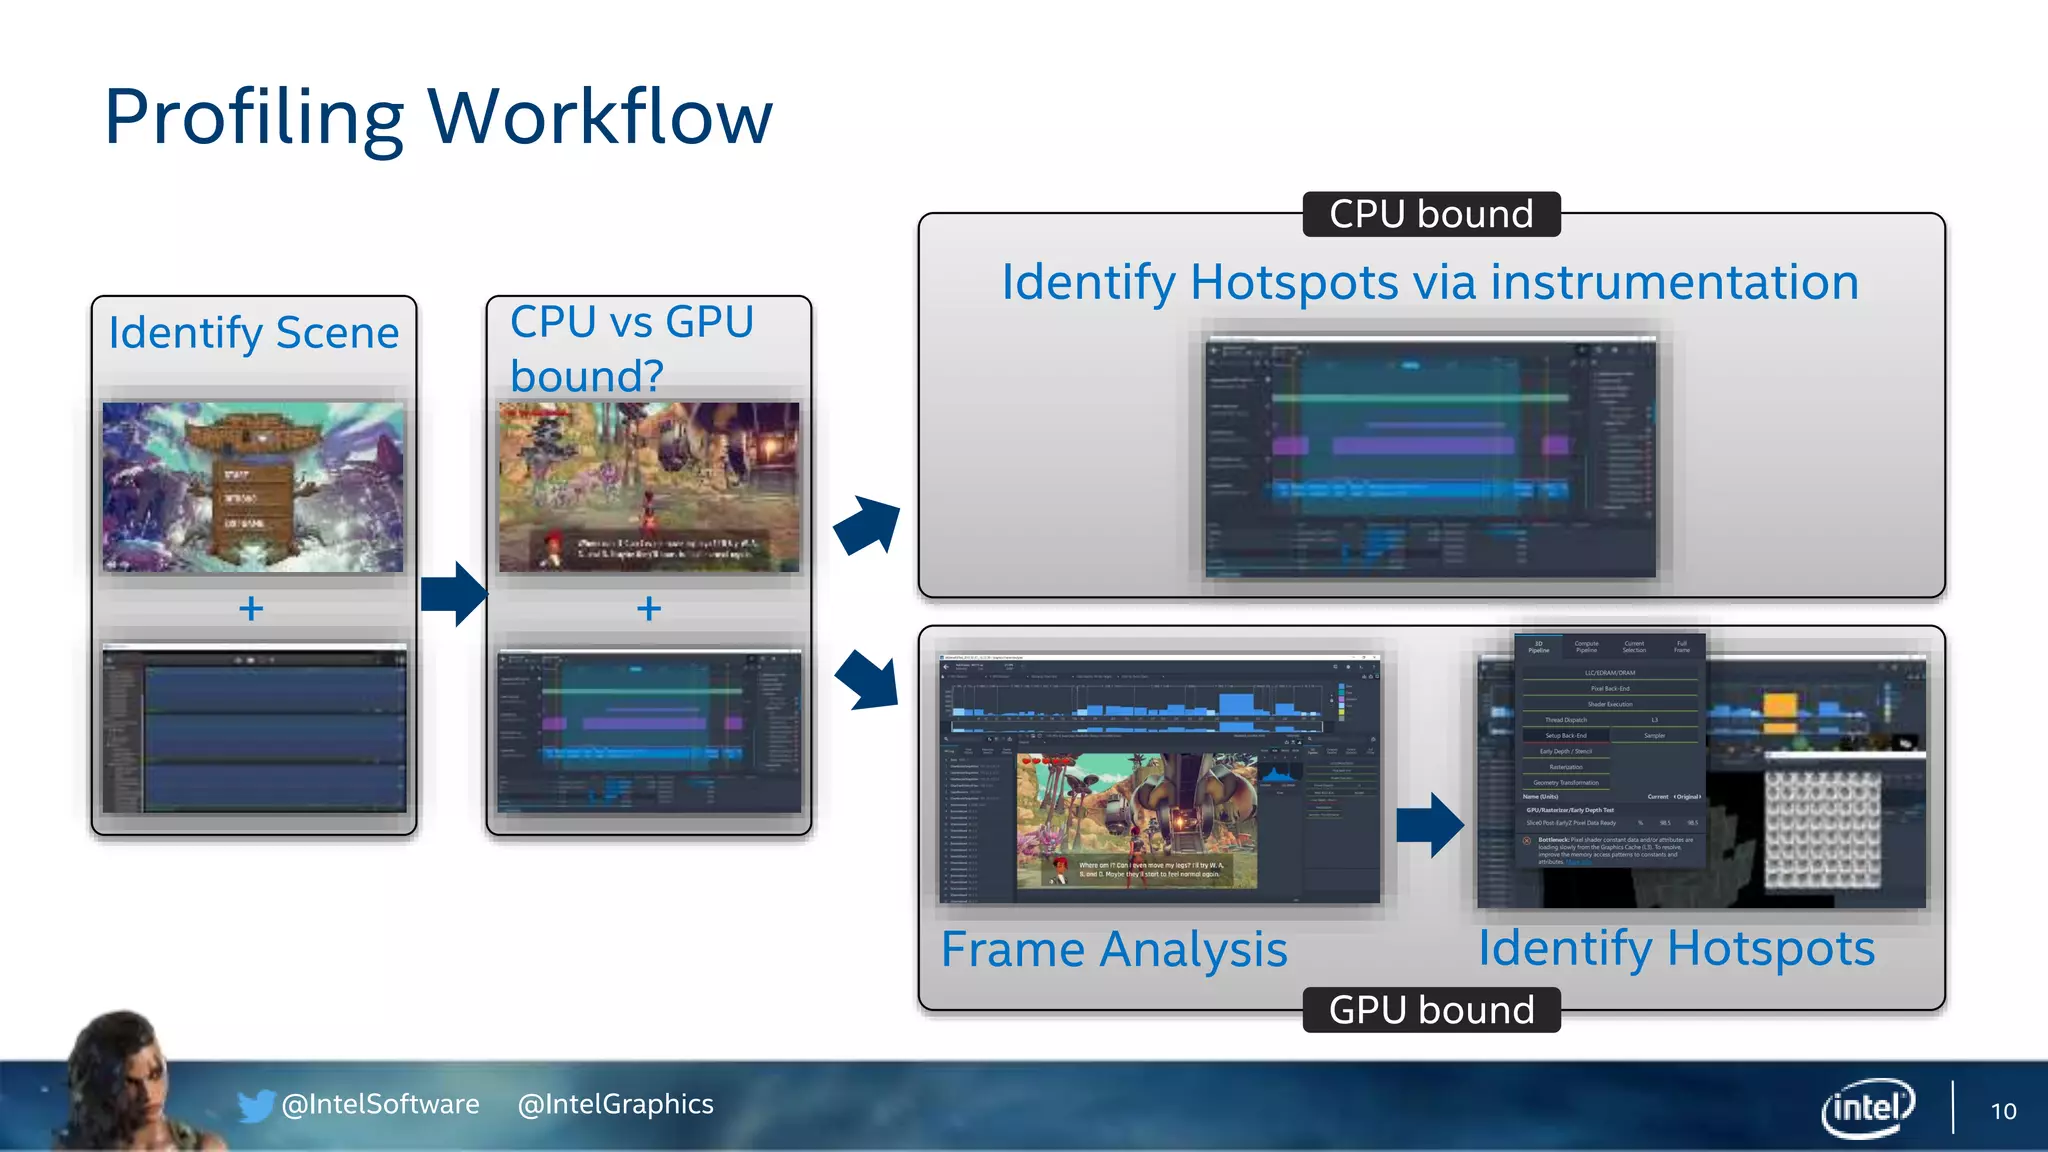This screenshot has width=2048, height=1152.
Task: Click the LLC/EDRAM/DRAM pipeline stage
Action: [x=1610, y=673]
